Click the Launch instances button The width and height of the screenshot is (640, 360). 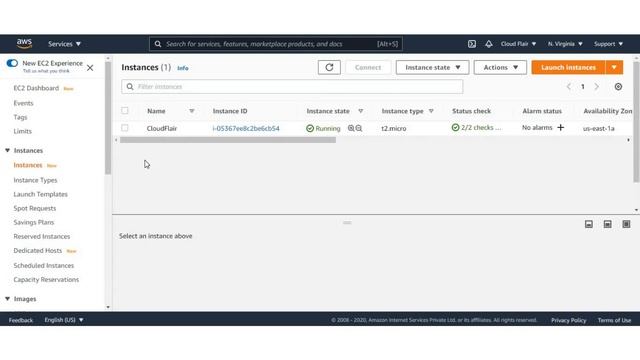pos(568,67)
